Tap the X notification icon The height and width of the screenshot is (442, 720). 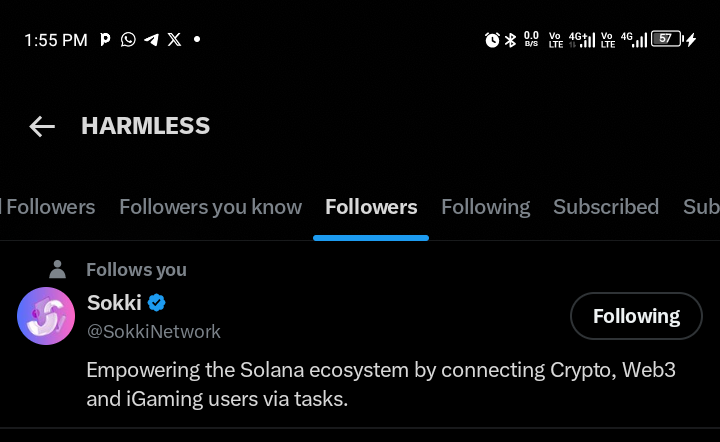coord(174,39)
